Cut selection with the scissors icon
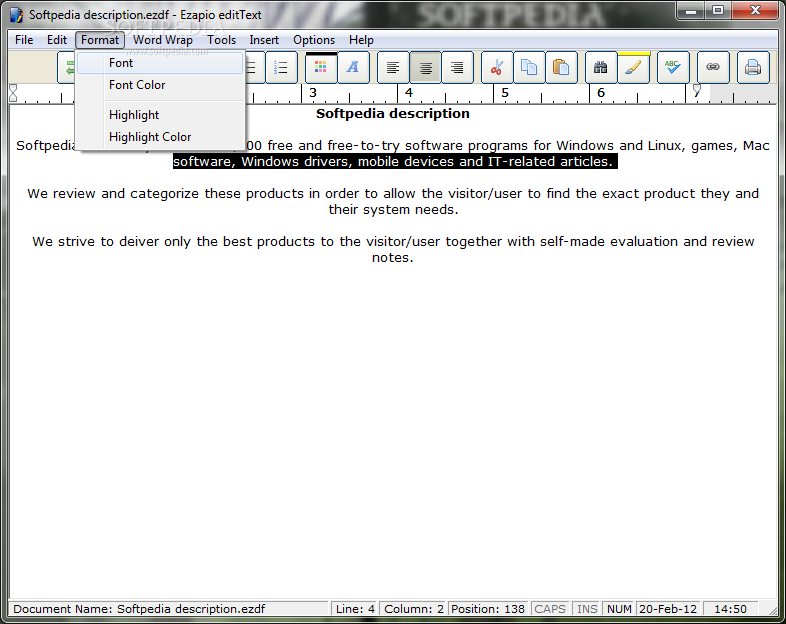The width and height of the screenshot is (786, 624). tap(497, 68)
